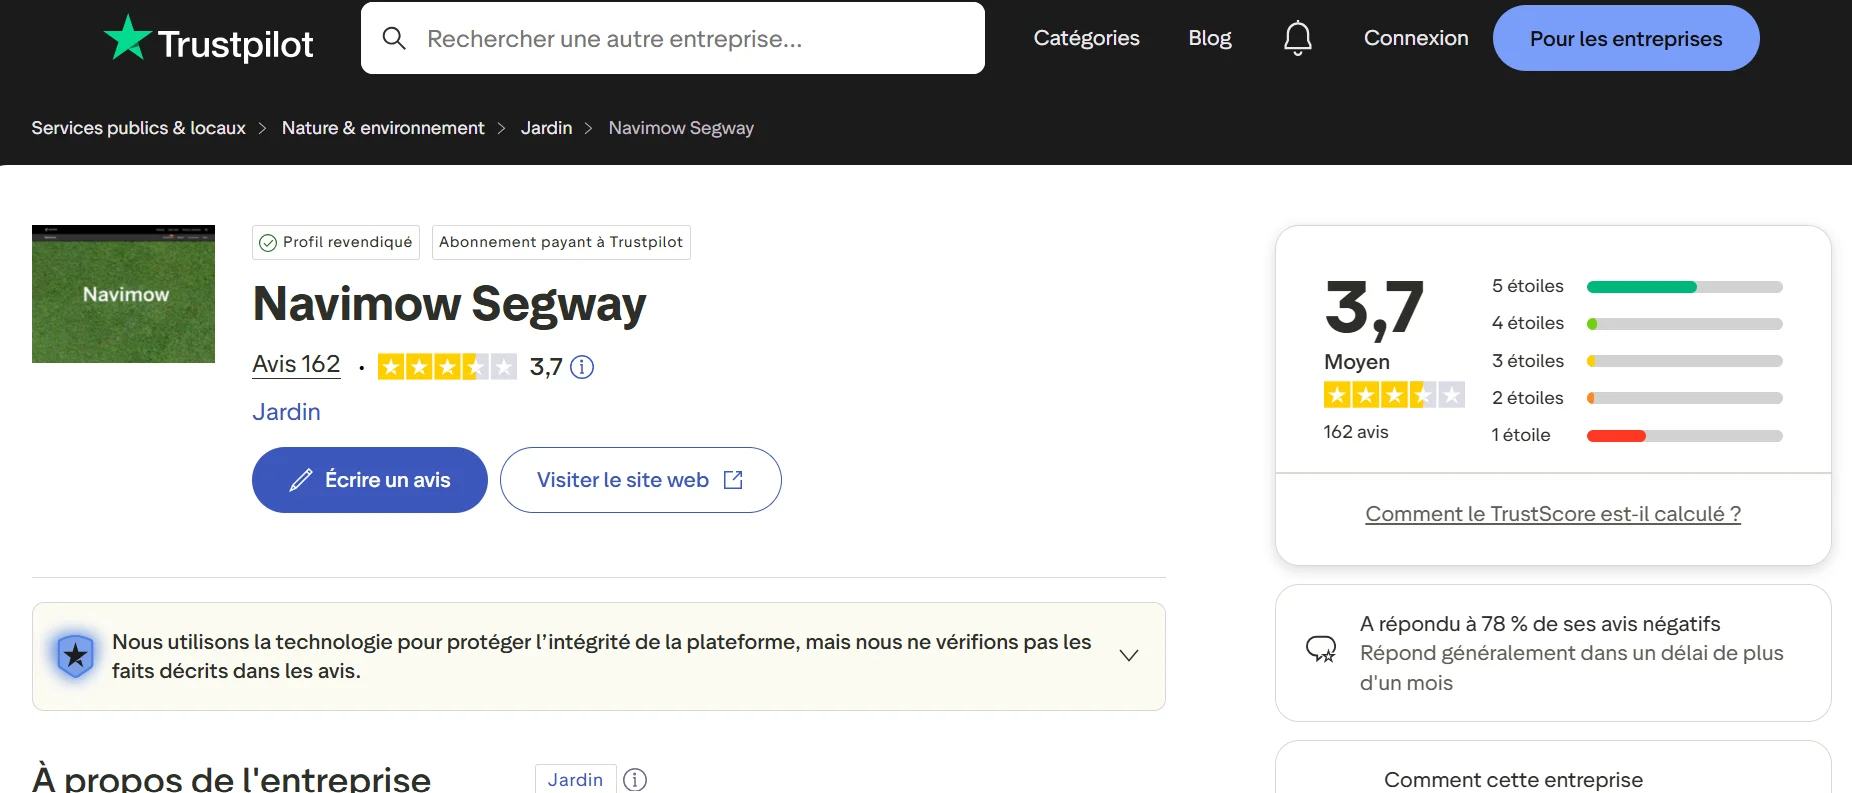
Task: Open the Trustpilot home logo
Action: 209,40
